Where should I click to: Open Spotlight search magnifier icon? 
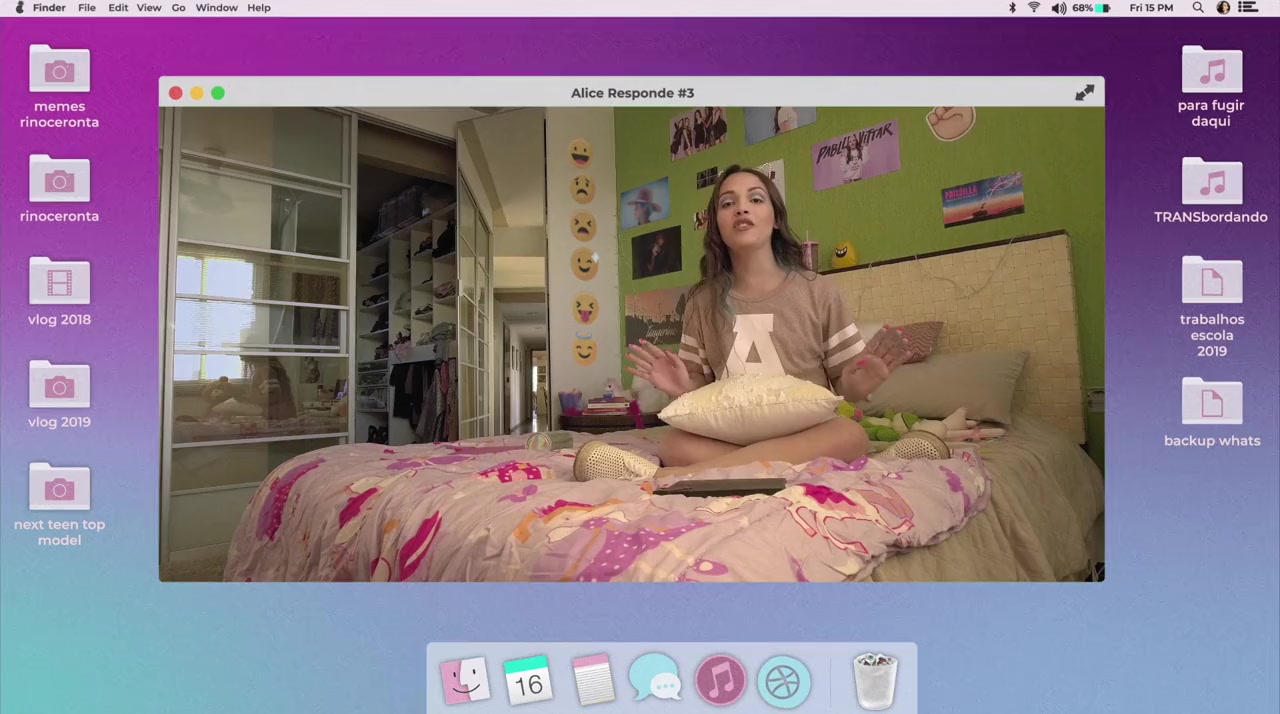(x=1197, y=8)
